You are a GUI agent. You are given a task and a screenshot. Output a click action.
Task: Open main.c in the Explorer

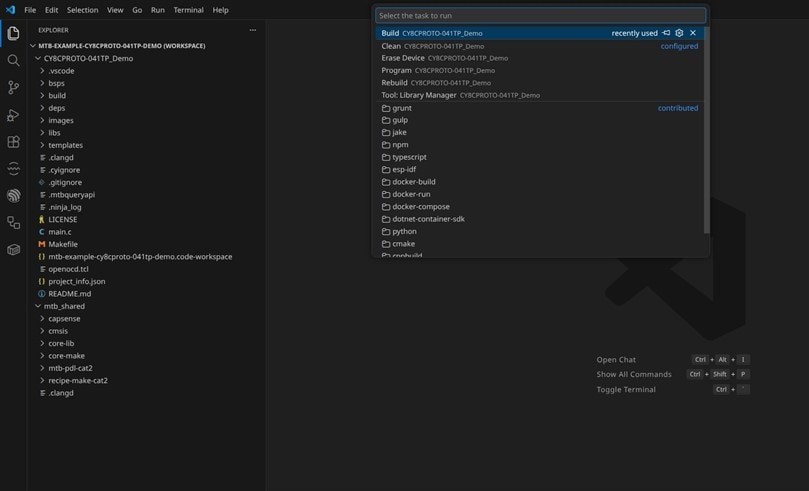147,232
